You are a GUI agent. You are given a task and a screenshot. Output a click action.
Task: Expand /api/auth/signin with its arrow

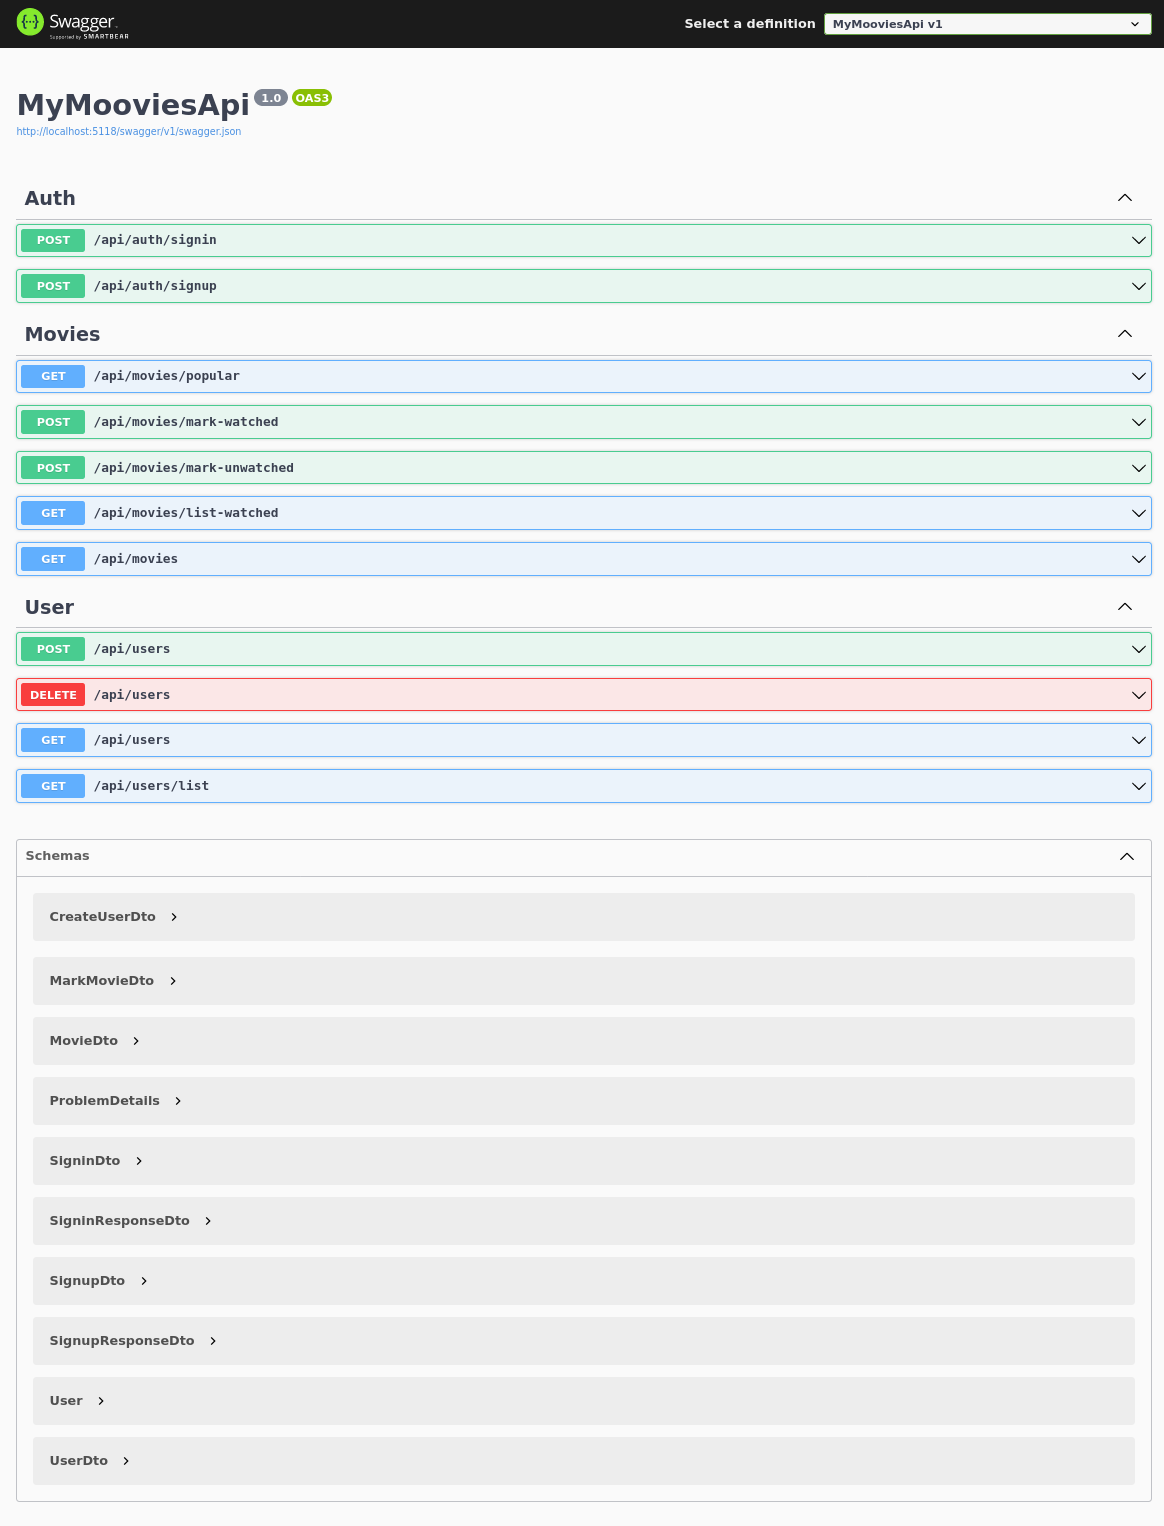1138,240
